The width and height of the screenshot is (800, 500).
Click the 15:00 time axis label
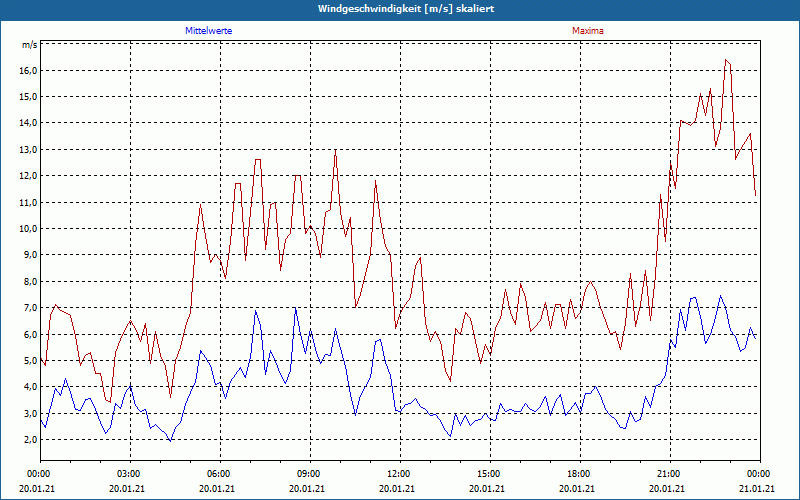click(490, 474)
